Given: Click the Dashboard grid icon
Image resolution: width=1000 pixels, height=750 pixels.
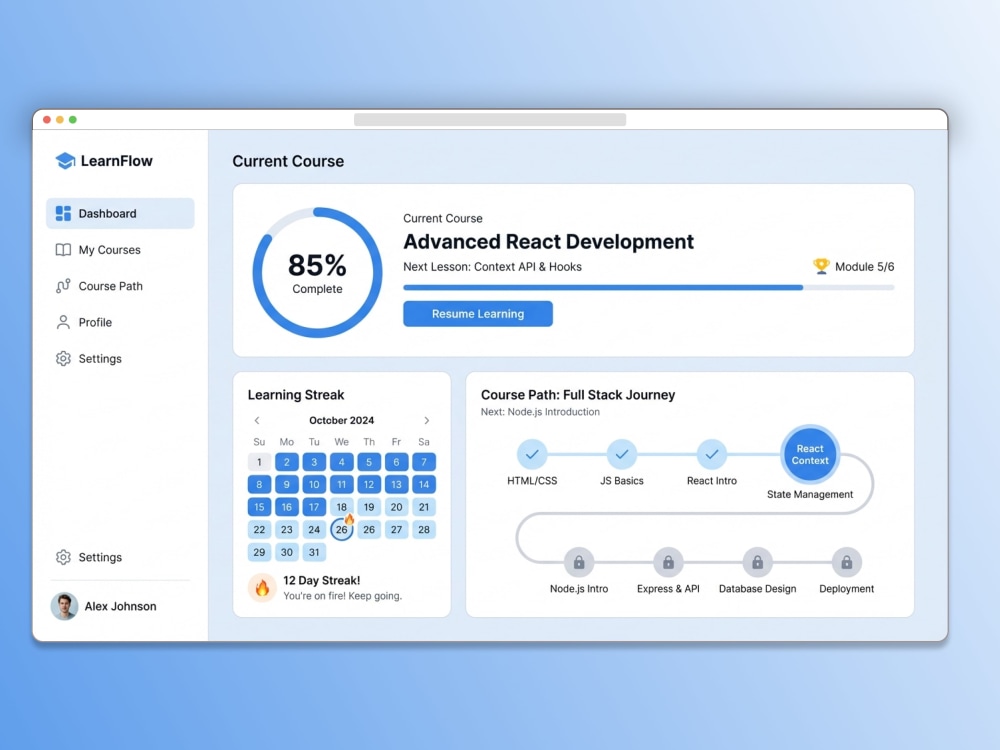Looking at the screenshot, I should pyautogui.click(x=63, y=213).
